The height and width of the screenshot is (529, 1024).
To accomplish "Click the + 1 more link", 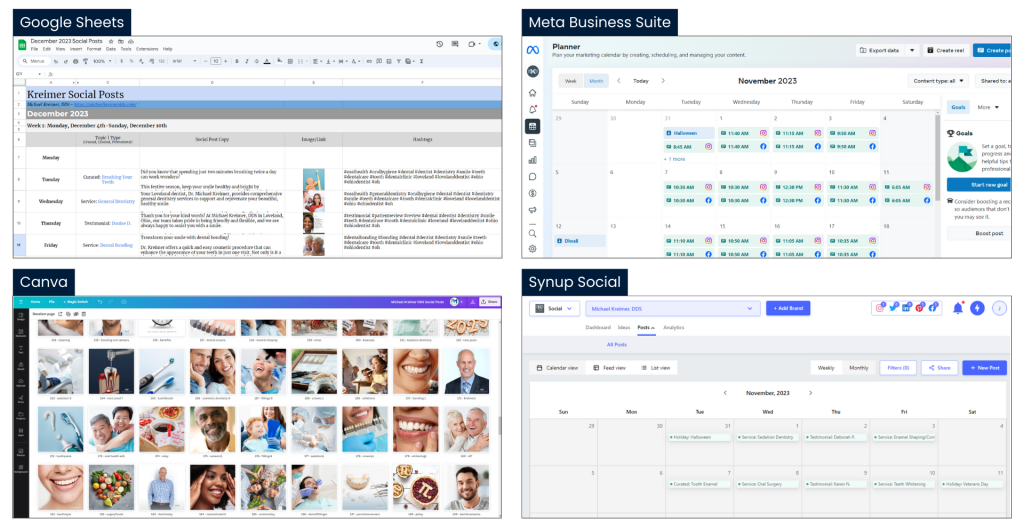I will tap(675, 159).
